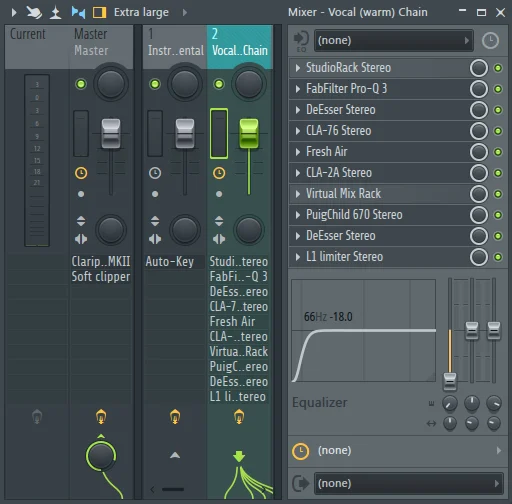Image resolution: width=512 pixels, height=504 pixels.
Task: Select the Master mixer track header
Action: tap(101, 47)
